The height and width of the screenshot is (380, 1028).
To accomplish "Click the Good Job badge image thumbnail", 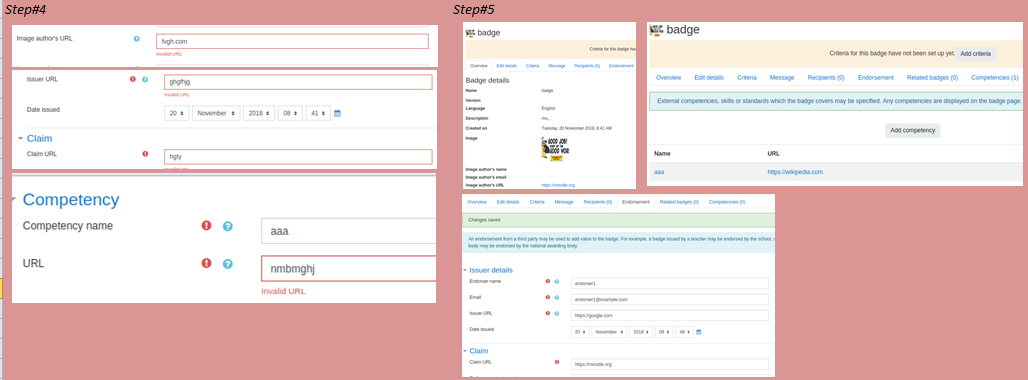I will point(554,148).
